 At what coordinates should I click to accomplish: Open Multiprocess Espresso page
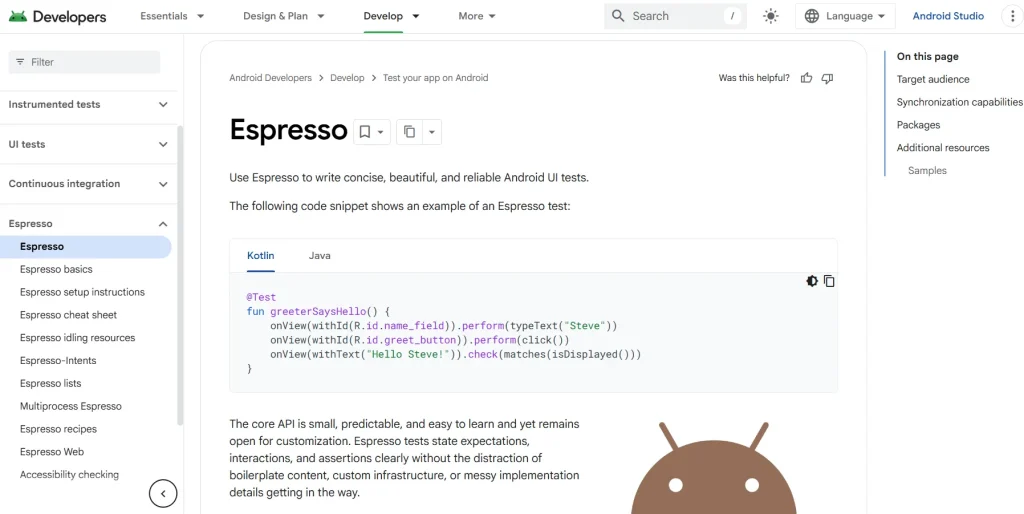[x=71, y=406]
